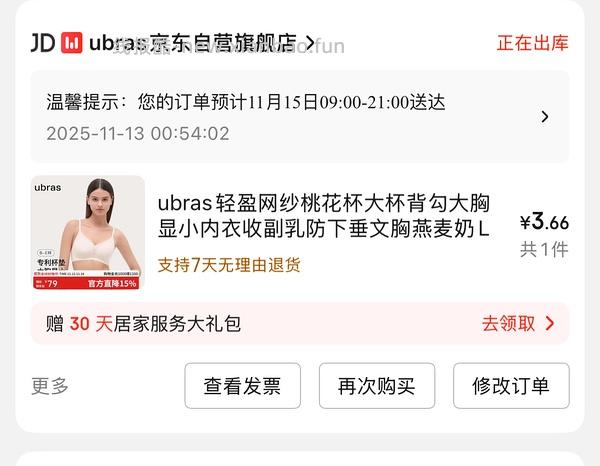Open 赠30天居家服务大礼包 banner

tap(300, 324)
